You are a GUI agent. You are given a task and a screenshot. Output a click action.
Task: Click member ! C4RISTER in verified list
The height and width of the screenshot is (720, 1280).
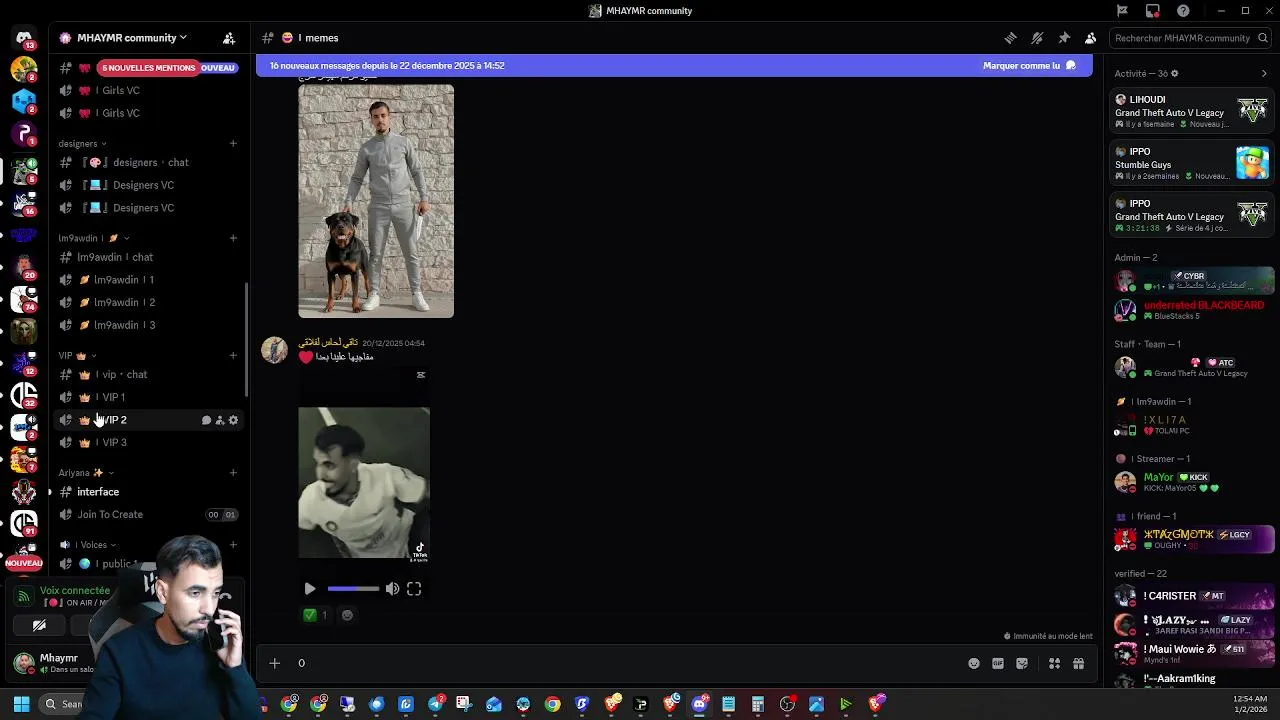1192,596
